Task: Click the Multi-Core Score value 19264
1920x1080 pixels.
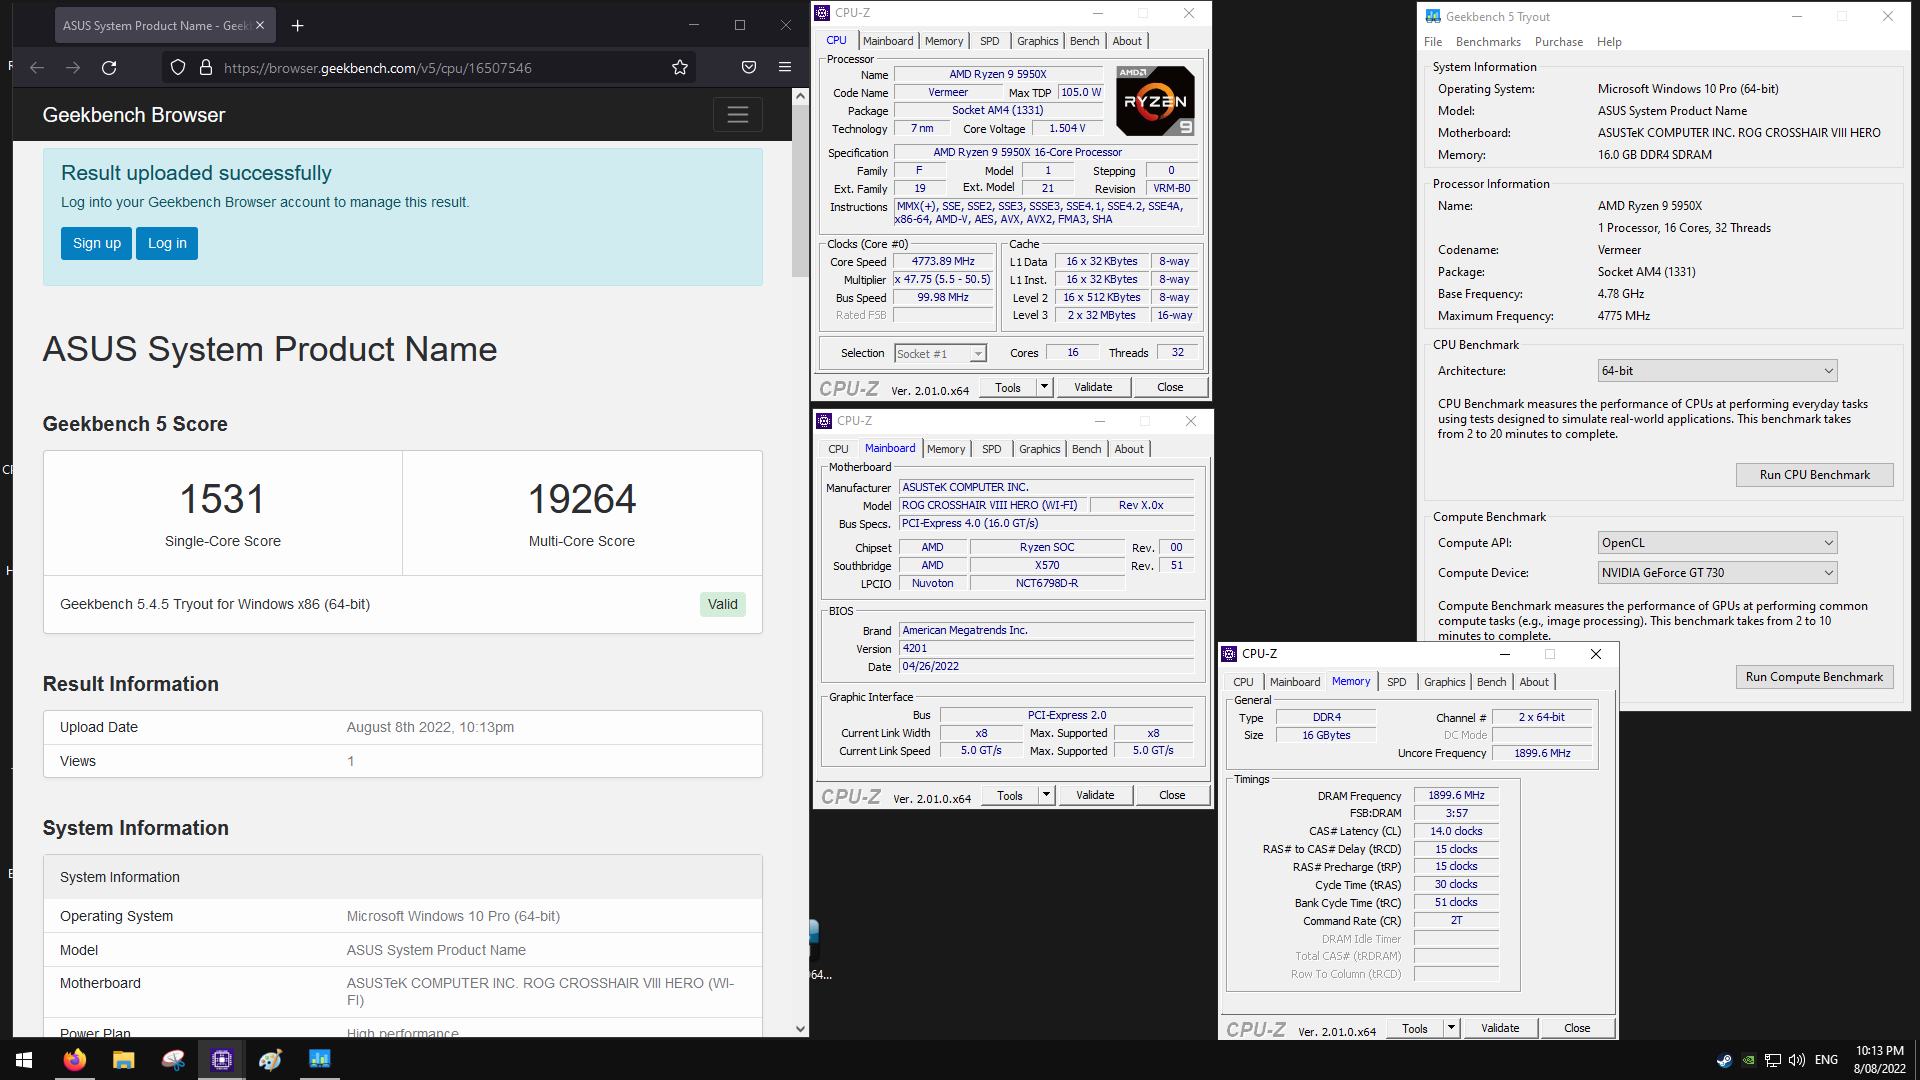Action: point(582,499)
